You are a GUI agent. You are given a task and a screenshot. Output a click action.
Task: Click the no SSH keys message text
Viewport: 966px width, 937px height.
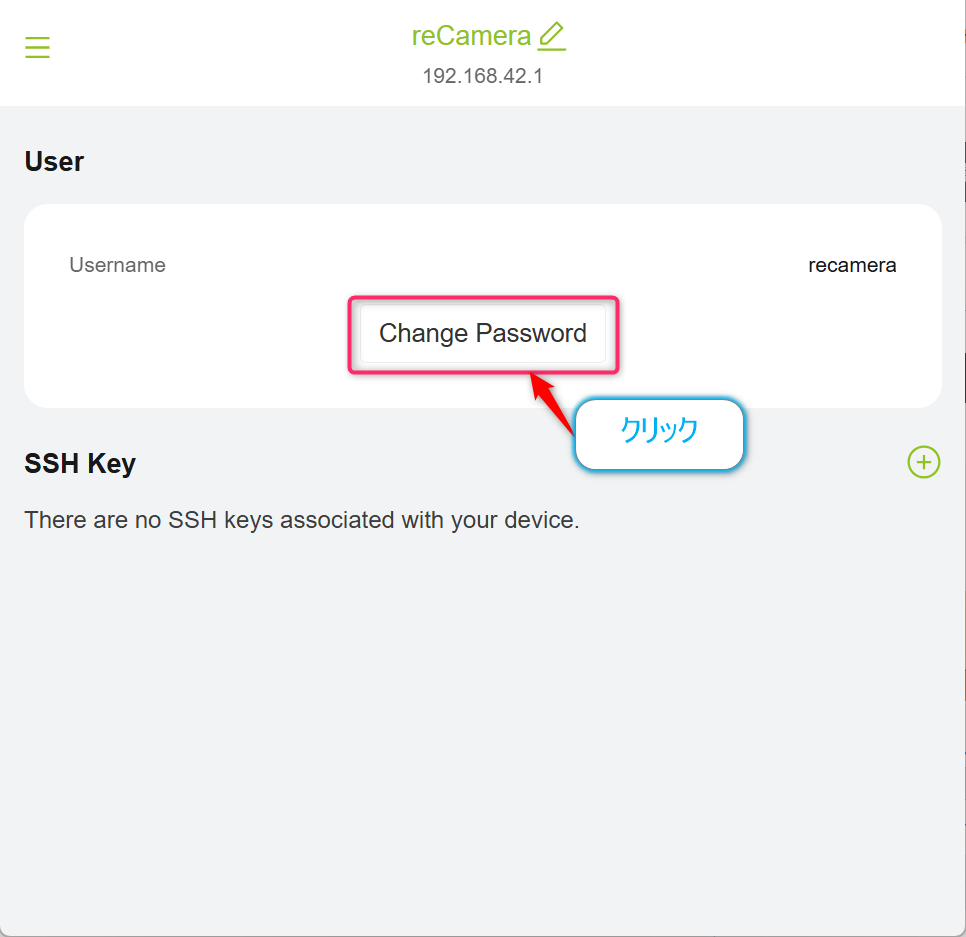[x=302, y=520]
